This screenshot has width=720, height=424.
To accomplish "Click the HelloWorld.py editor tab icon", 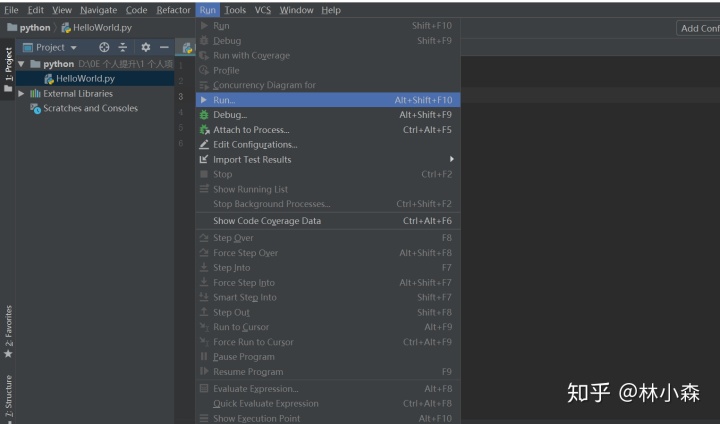I will click(x=187, y=47).
